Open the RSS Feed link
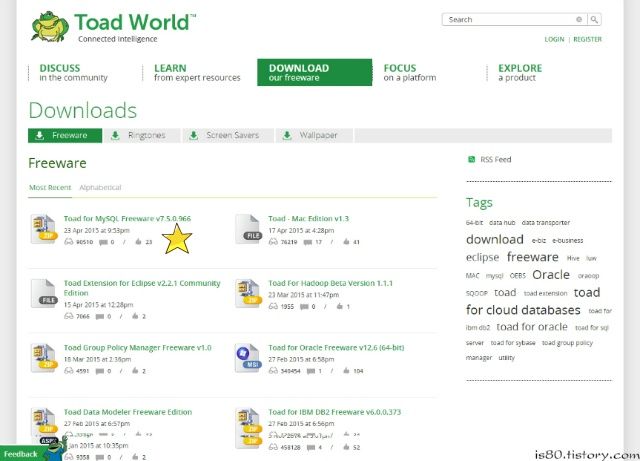Image resolution: width=640 pixels, height=461 pixels. pyautogui.click(x=496, y=159)
